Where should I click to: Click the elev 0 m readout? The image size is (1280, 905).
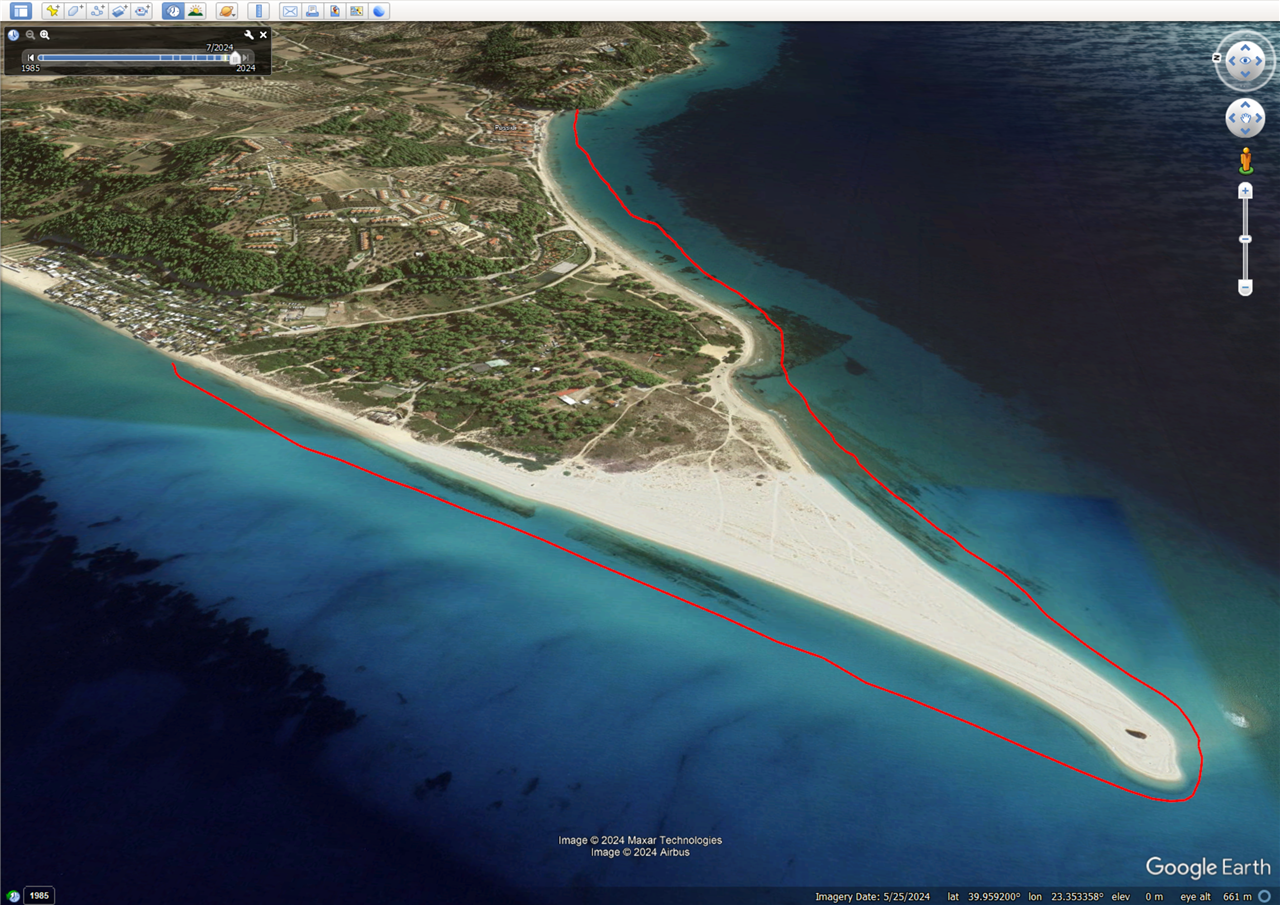[x=1137, y=896]
